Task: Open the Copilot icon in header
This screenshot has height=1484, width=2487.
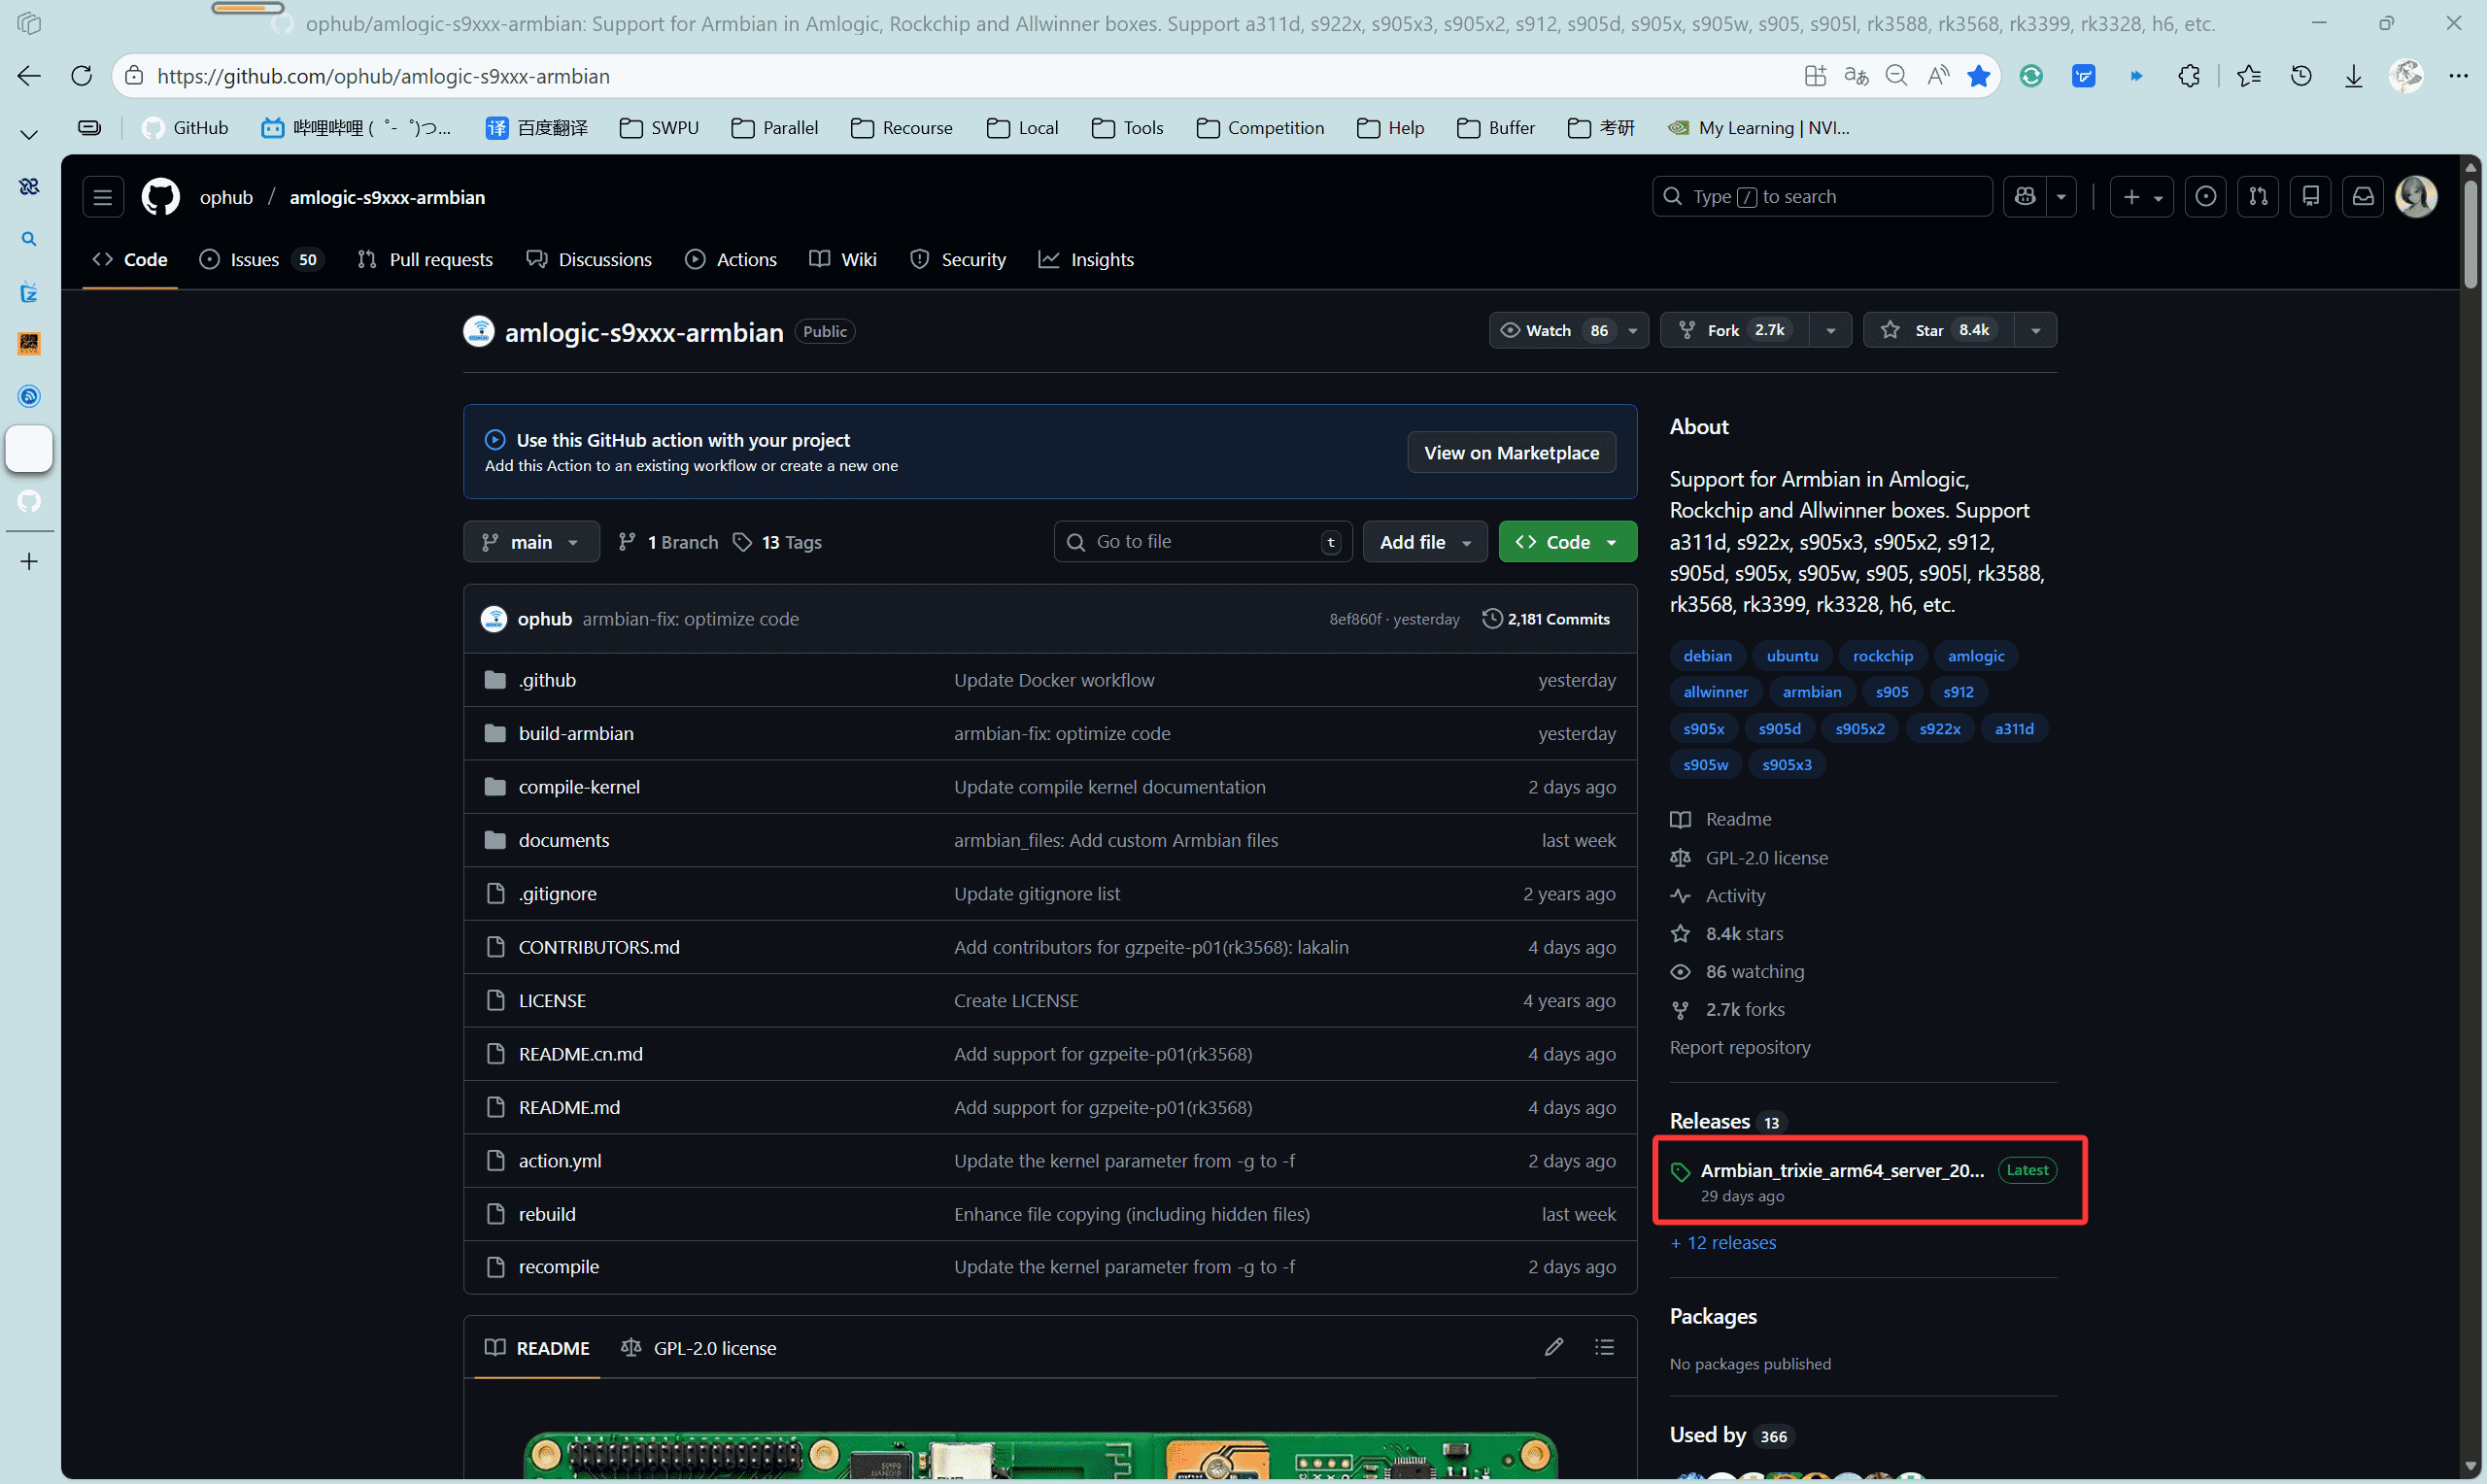Action: click(x=2025, y=197)
